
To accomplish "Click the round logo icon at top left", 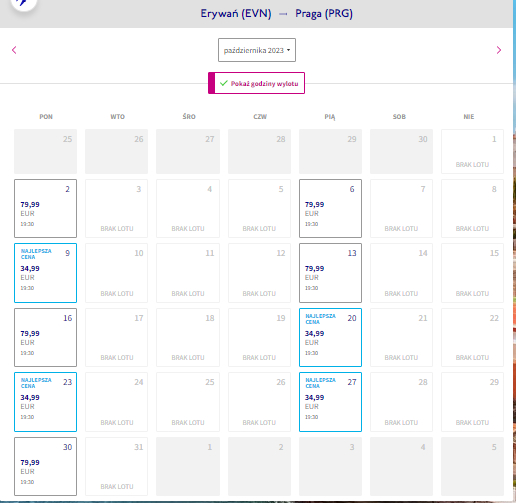I will point(23,3).
